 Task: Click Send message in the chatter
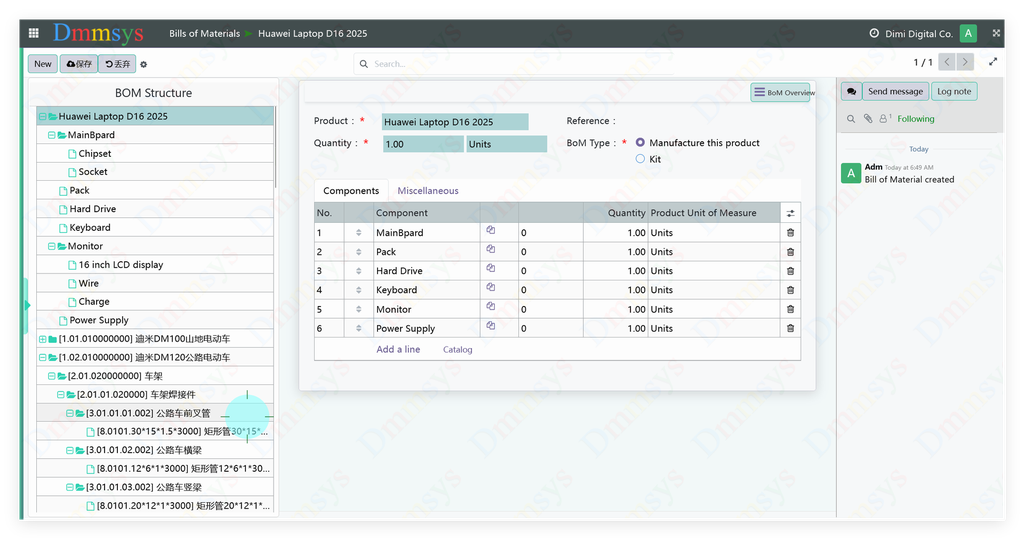[895, 91]
